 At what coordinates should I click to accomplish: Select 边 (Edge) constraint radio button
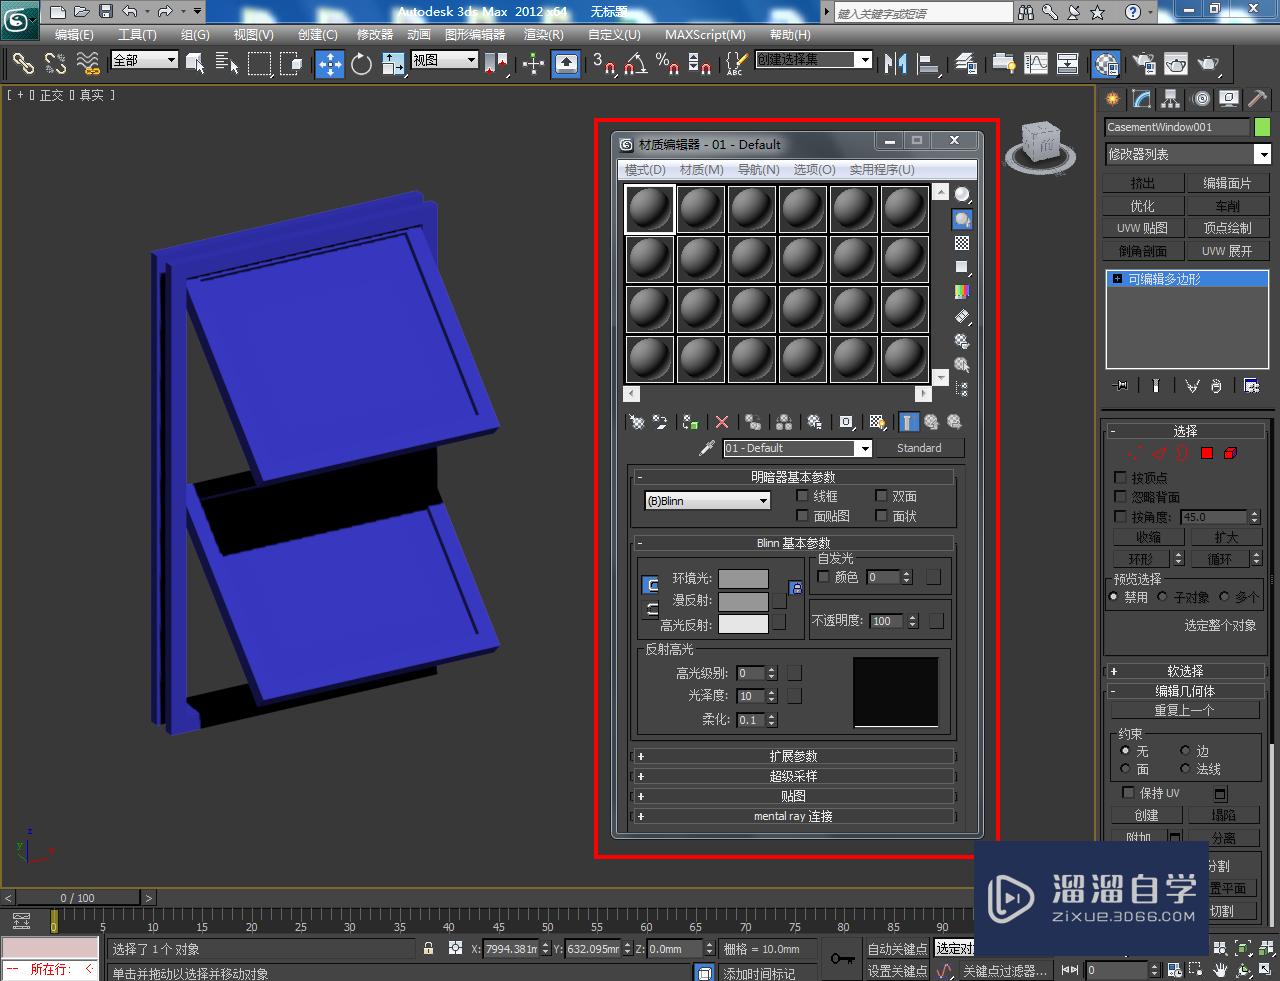pos(1185,751)
